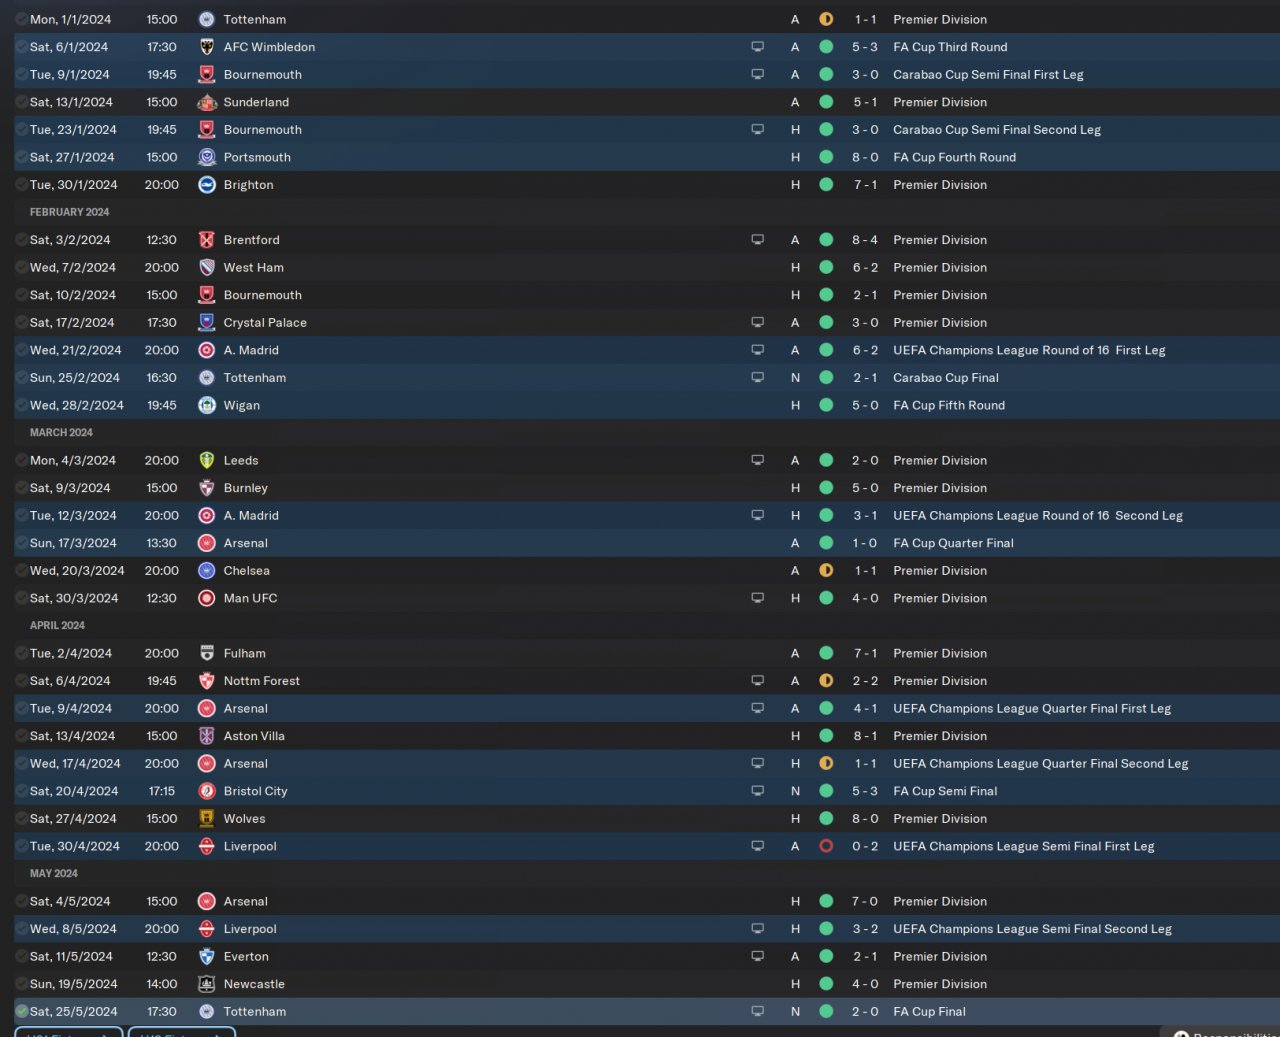The width and height of the screenshot is (1280, 1037).
Task: Toggle the green tick on the FA Cup Final row
Action: (22, 1012)
